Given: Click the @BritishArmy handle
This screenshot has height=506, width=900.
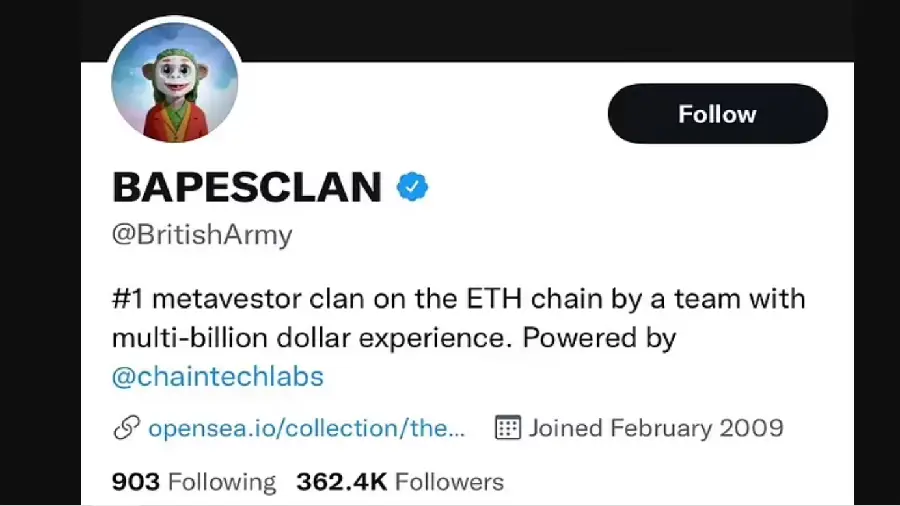Looking at the screenshot, I should point(202,236).
